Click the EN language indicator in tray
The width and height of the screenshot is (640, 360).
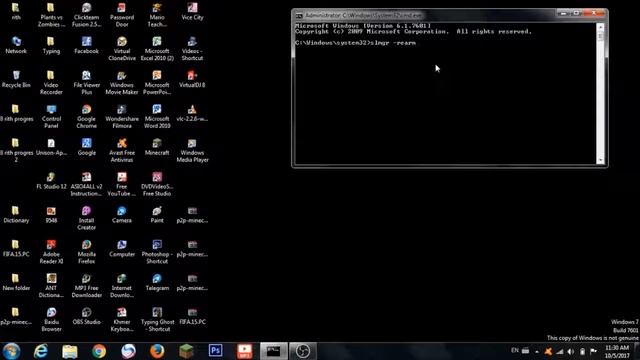tap(515, 350)
